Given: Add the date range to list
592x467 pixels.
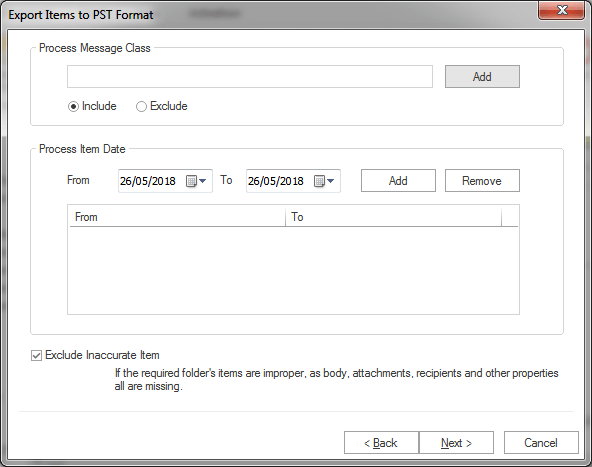Looking at the screenshot, I should pyautogui.click(x=398, y=181).
